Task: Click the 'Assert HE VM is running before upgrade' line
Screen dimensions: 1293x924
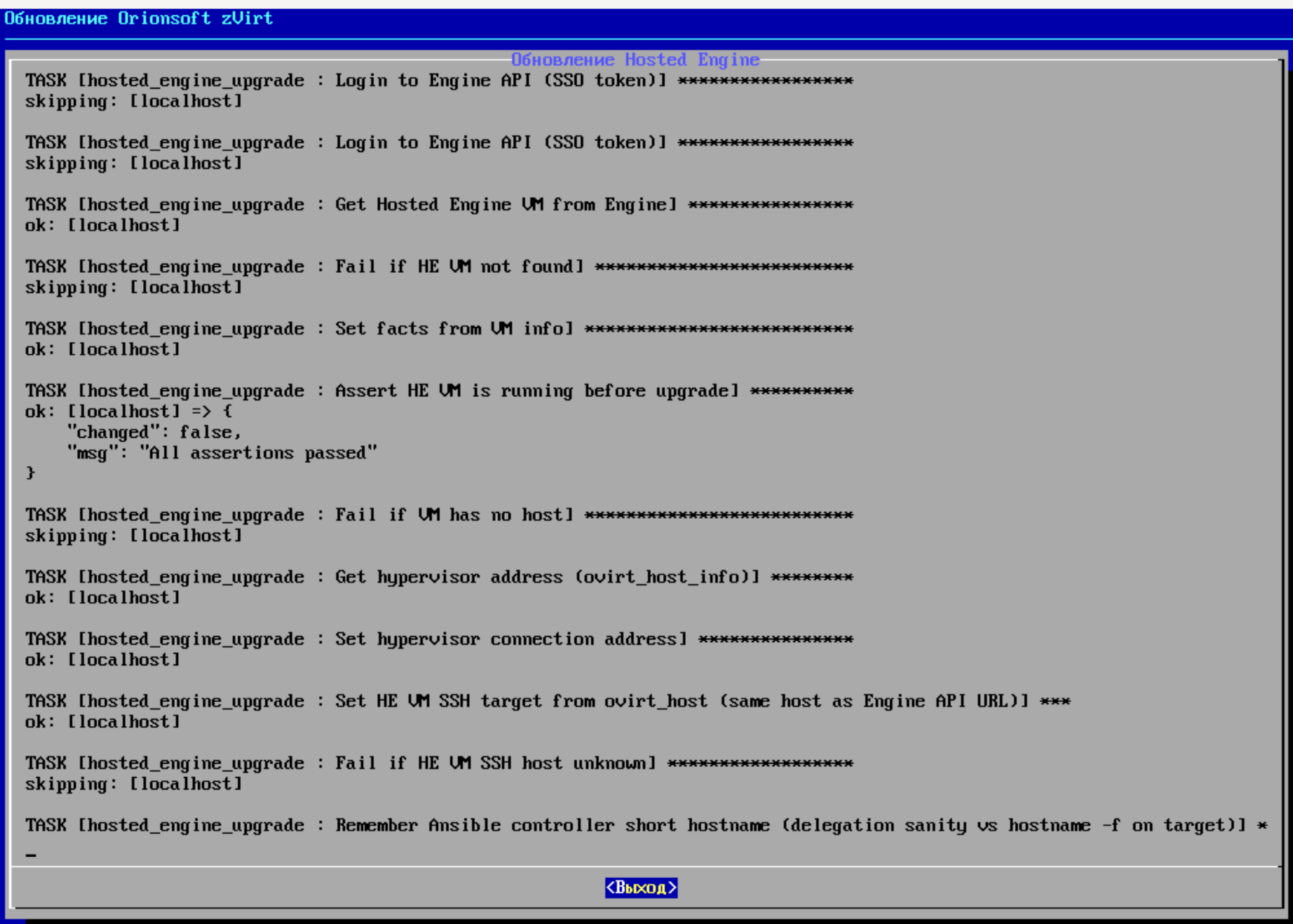Action: pyautogui.click(x=439, y=391)
